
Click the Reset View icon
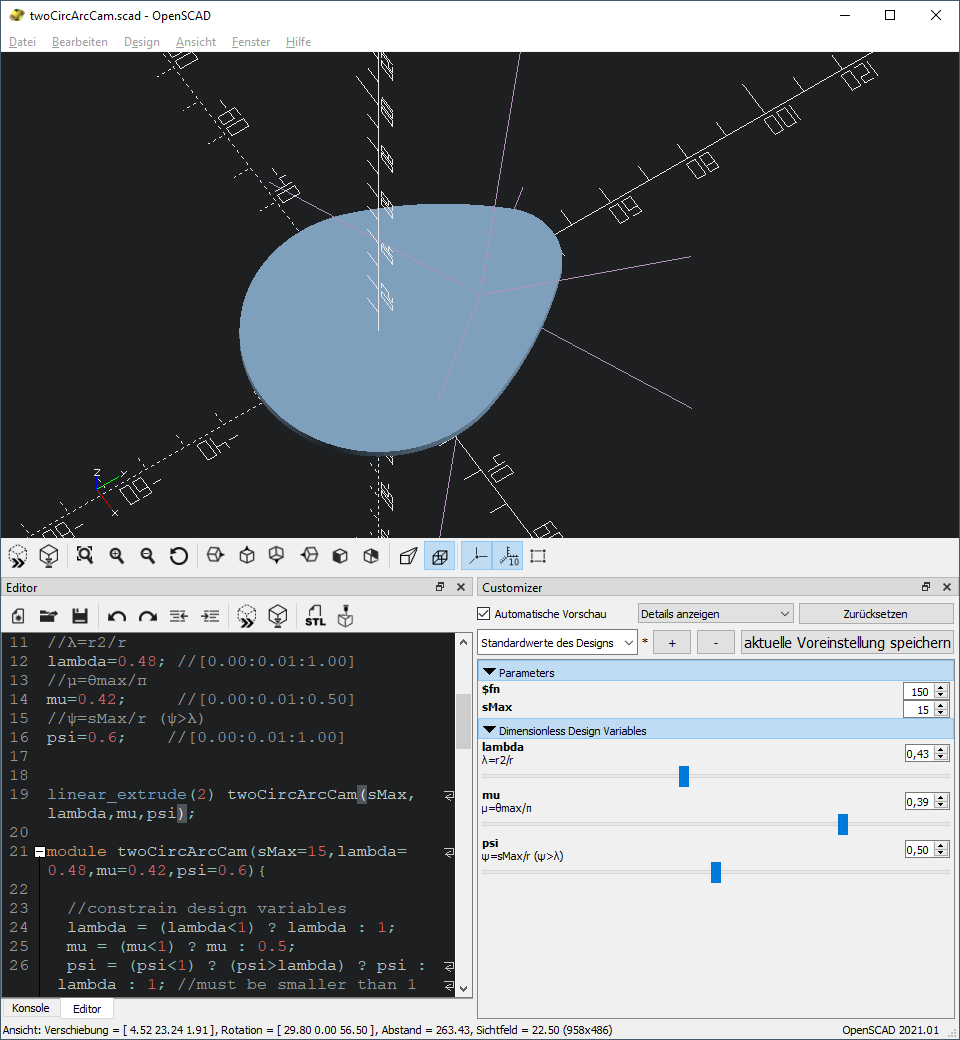[x=179, y=555]
